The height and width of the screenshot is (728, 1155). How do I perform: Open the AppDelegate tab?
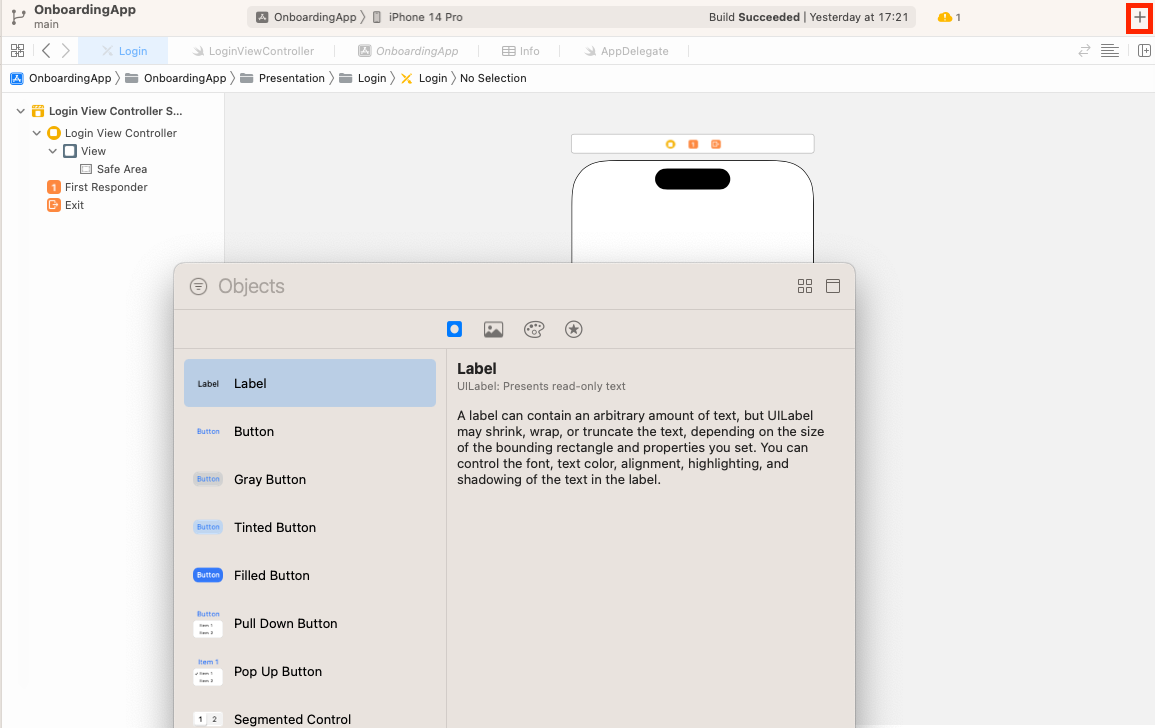(x=633, y=50)
